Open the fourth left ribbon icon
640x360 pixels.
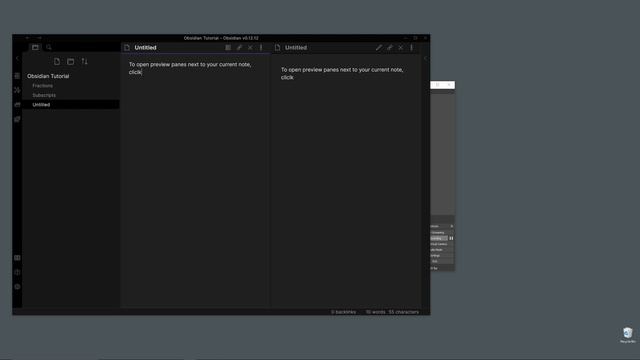tap(17, 119)
